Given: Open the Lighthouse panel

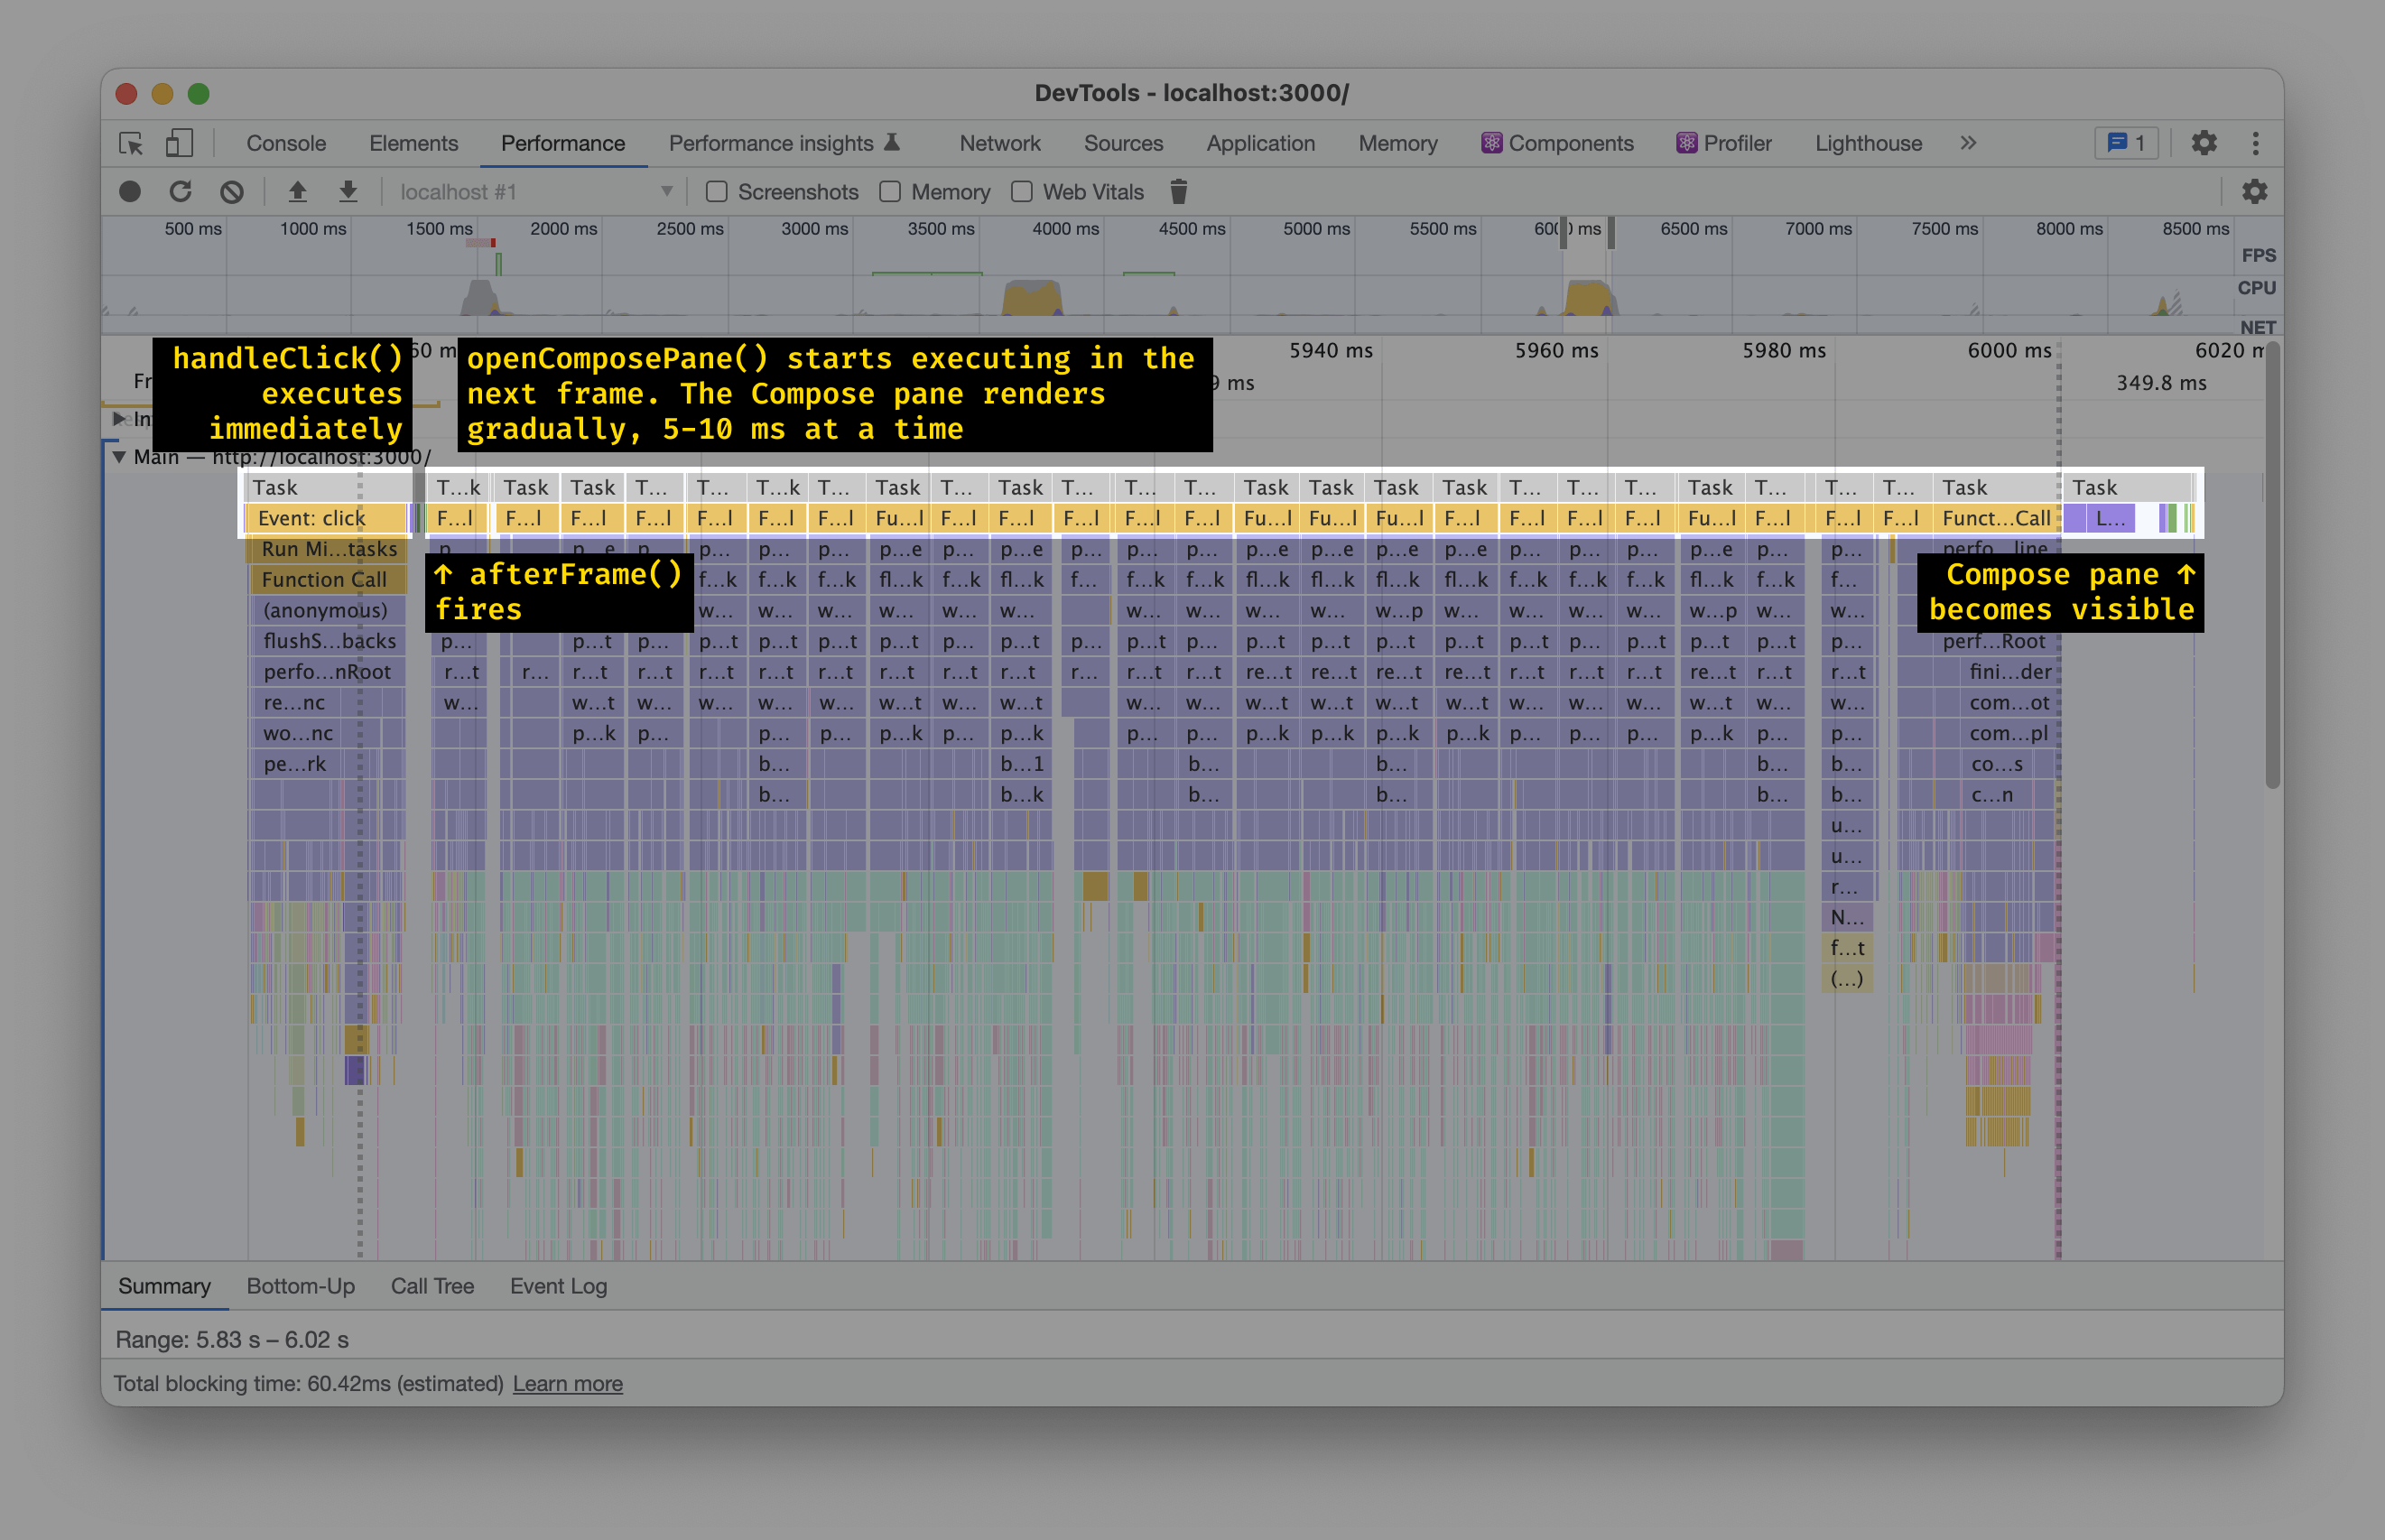Looking at the screenshot, I should (1867, 143).
